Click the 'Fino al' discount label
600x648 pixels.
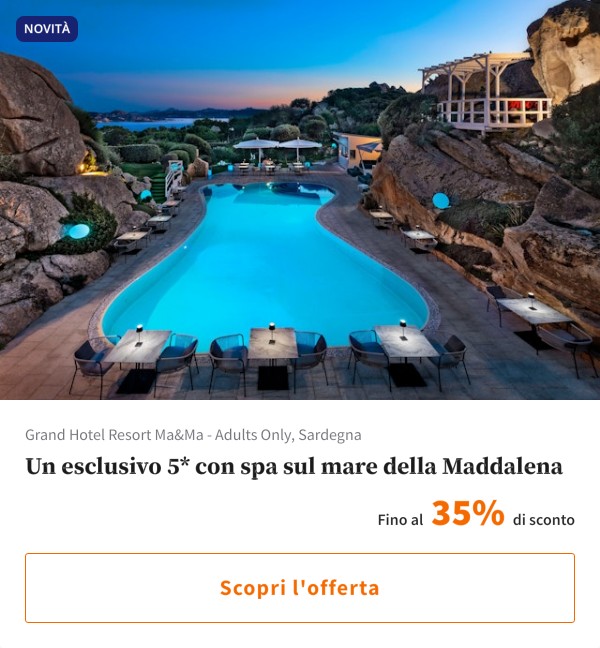[400, 519]
